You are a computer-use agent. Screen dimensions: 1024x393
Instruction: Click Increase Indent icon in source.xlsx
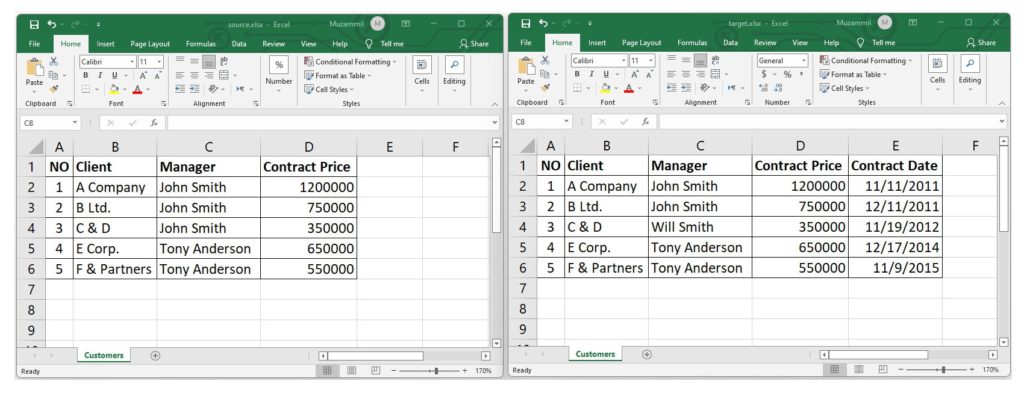click(194, 89)
